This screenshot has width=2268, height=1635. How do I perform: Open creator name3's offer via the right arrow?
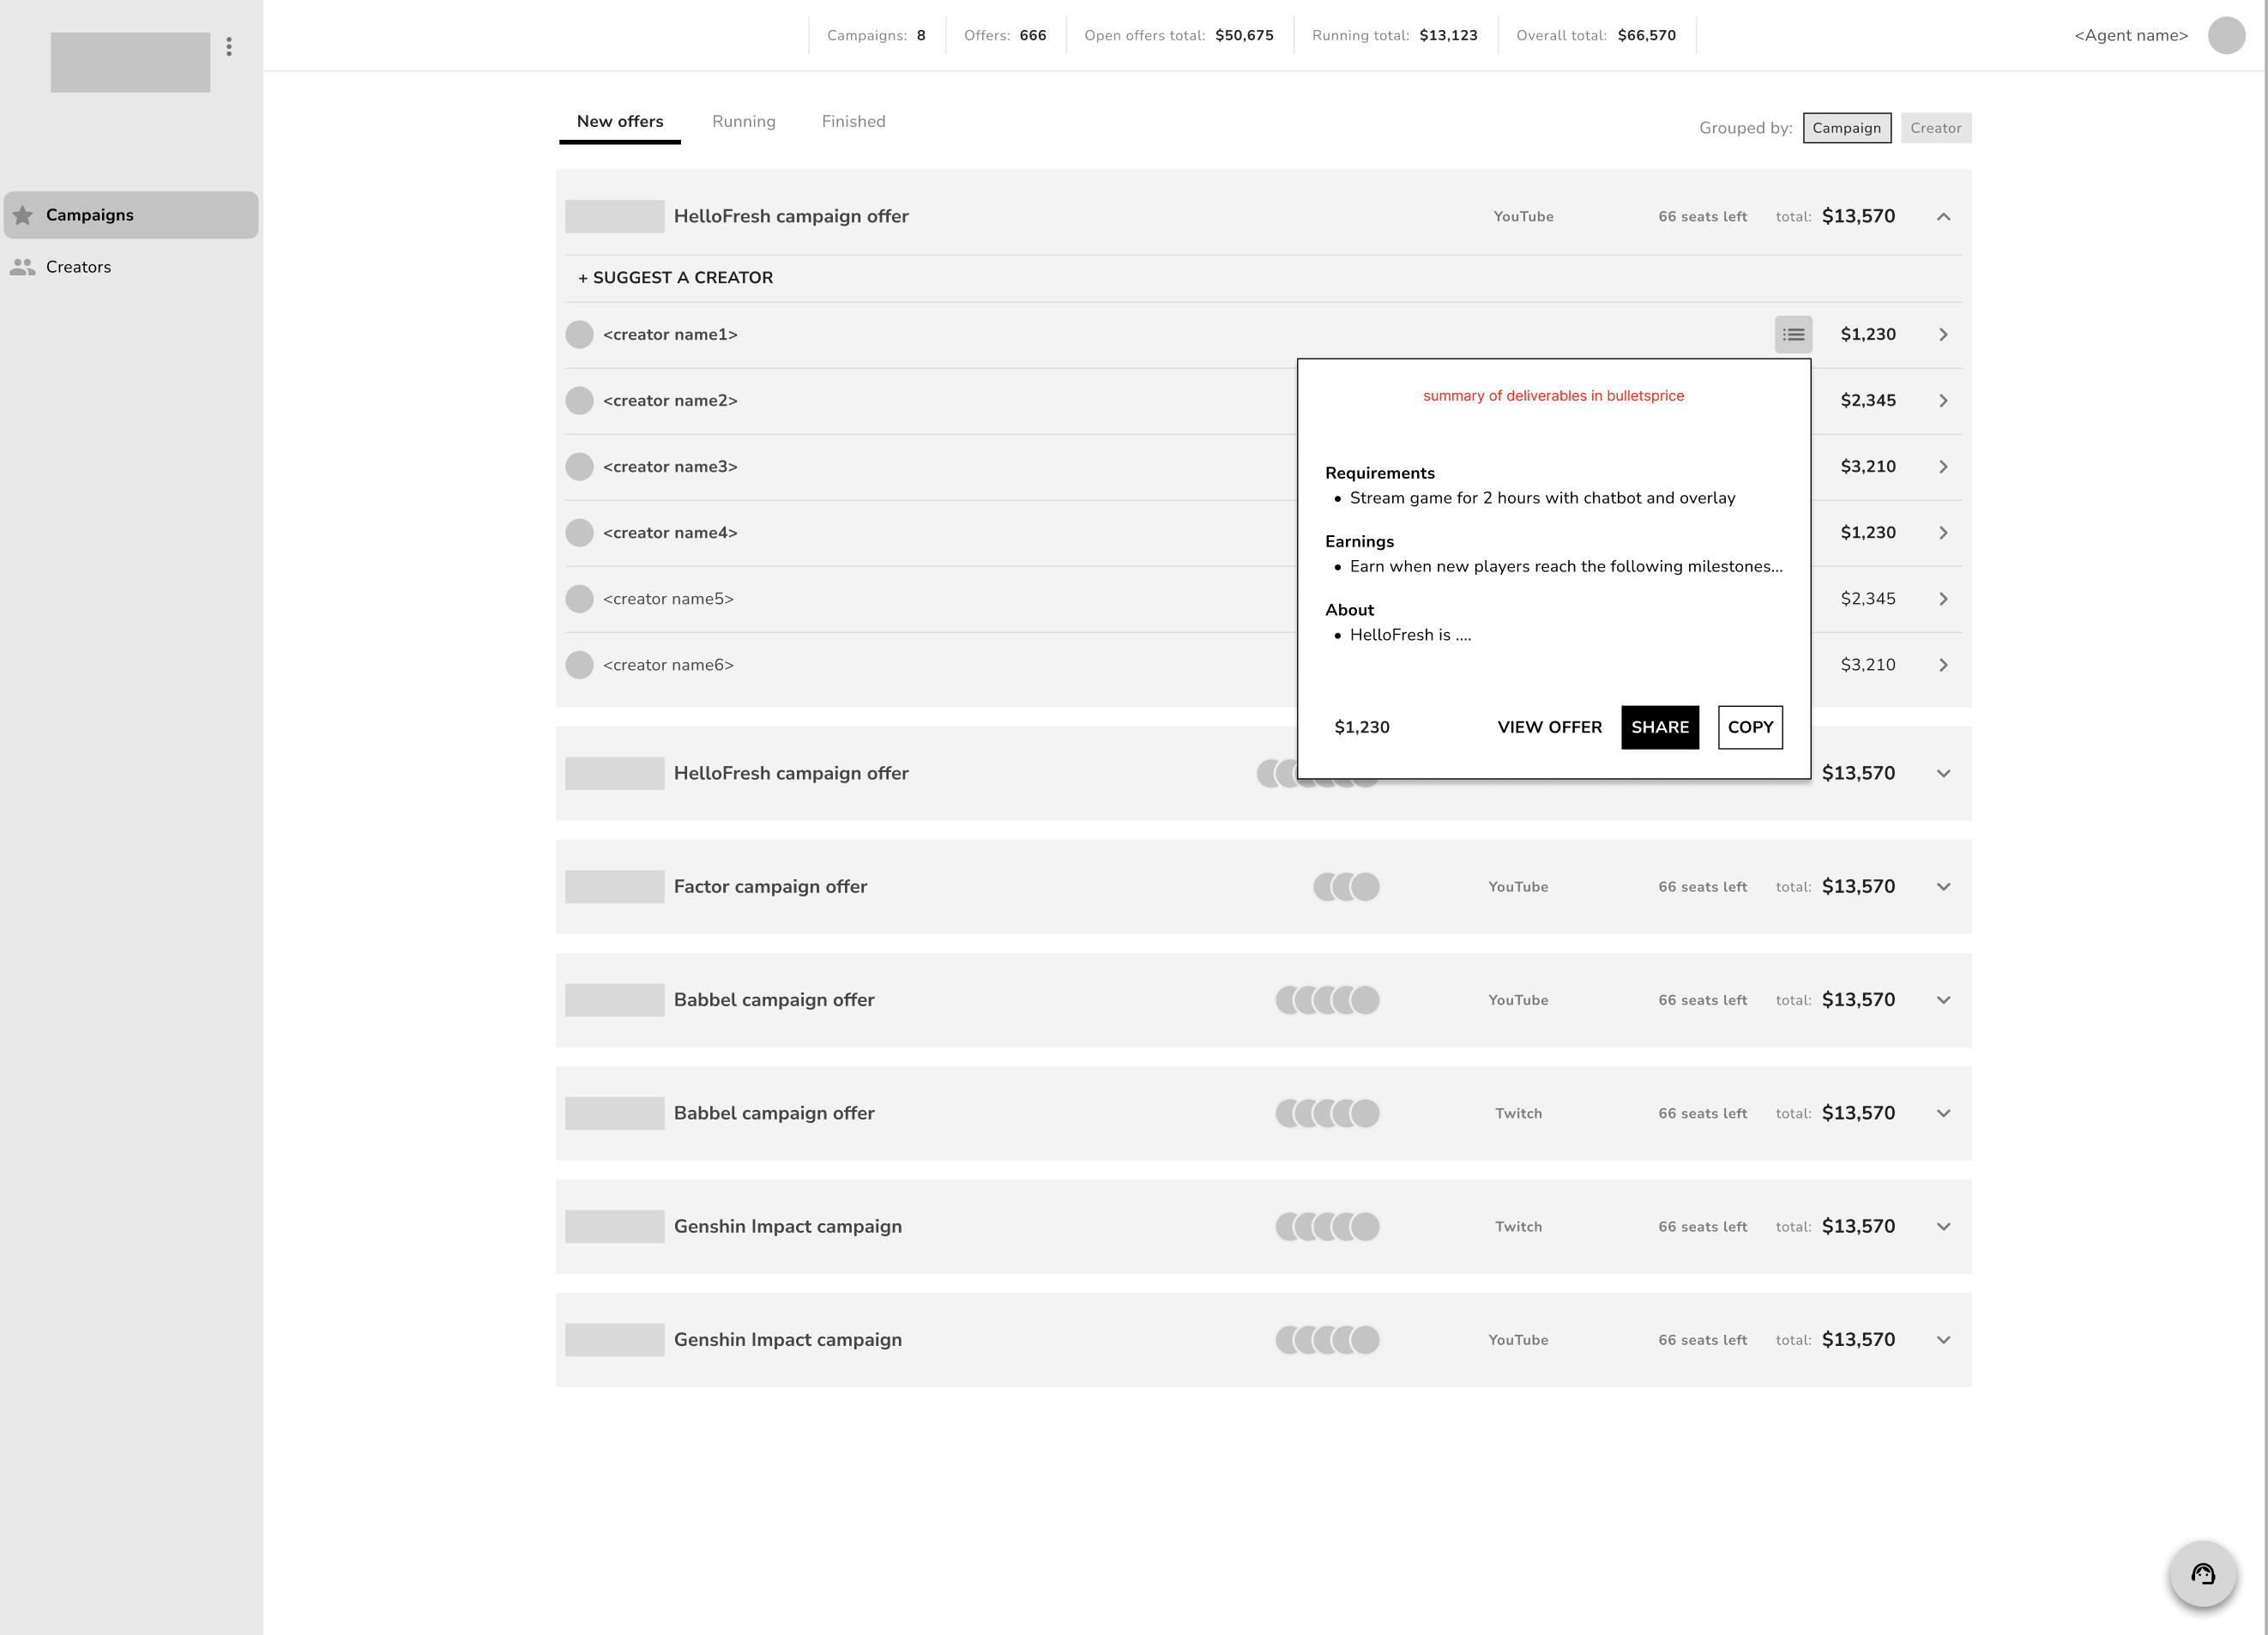click(x=1944, y=466)
